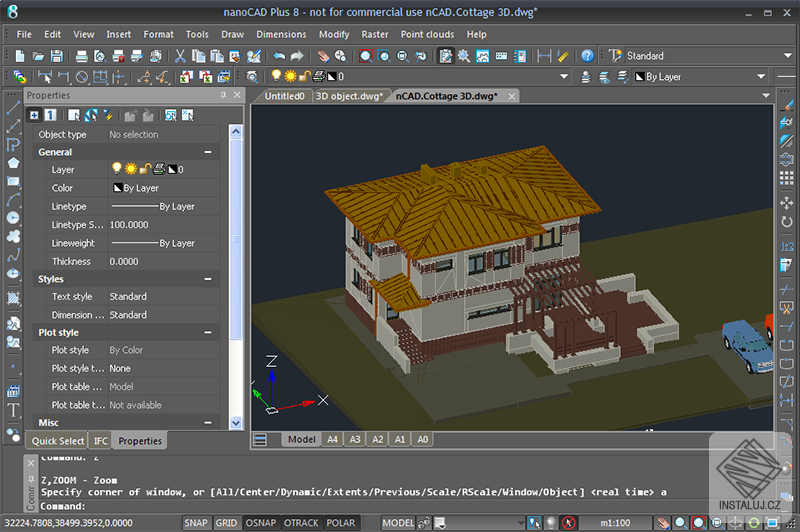
Task: Close the Properties panel
Action: 237,95
